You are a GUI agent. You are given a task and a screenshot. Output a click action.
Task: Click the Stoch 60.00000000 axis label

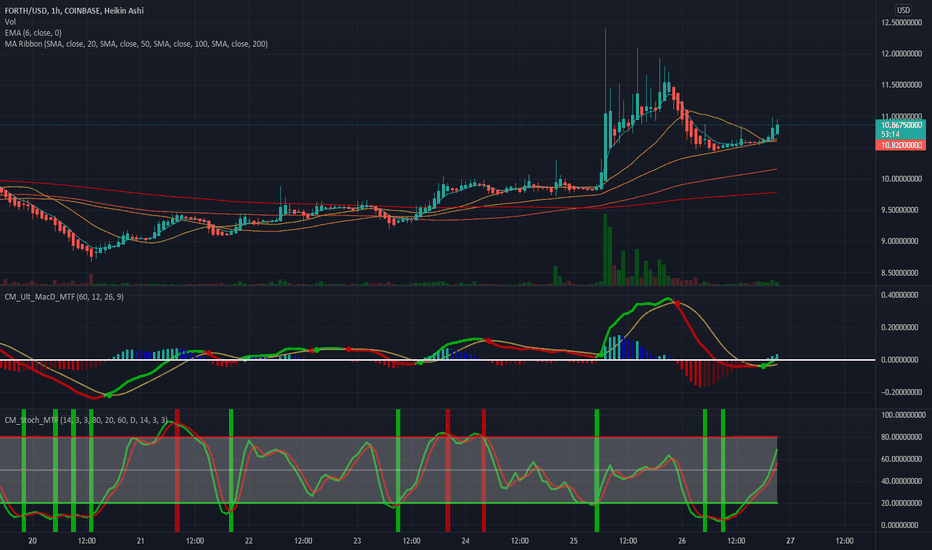pyautogui.click(x=902, y=459)
